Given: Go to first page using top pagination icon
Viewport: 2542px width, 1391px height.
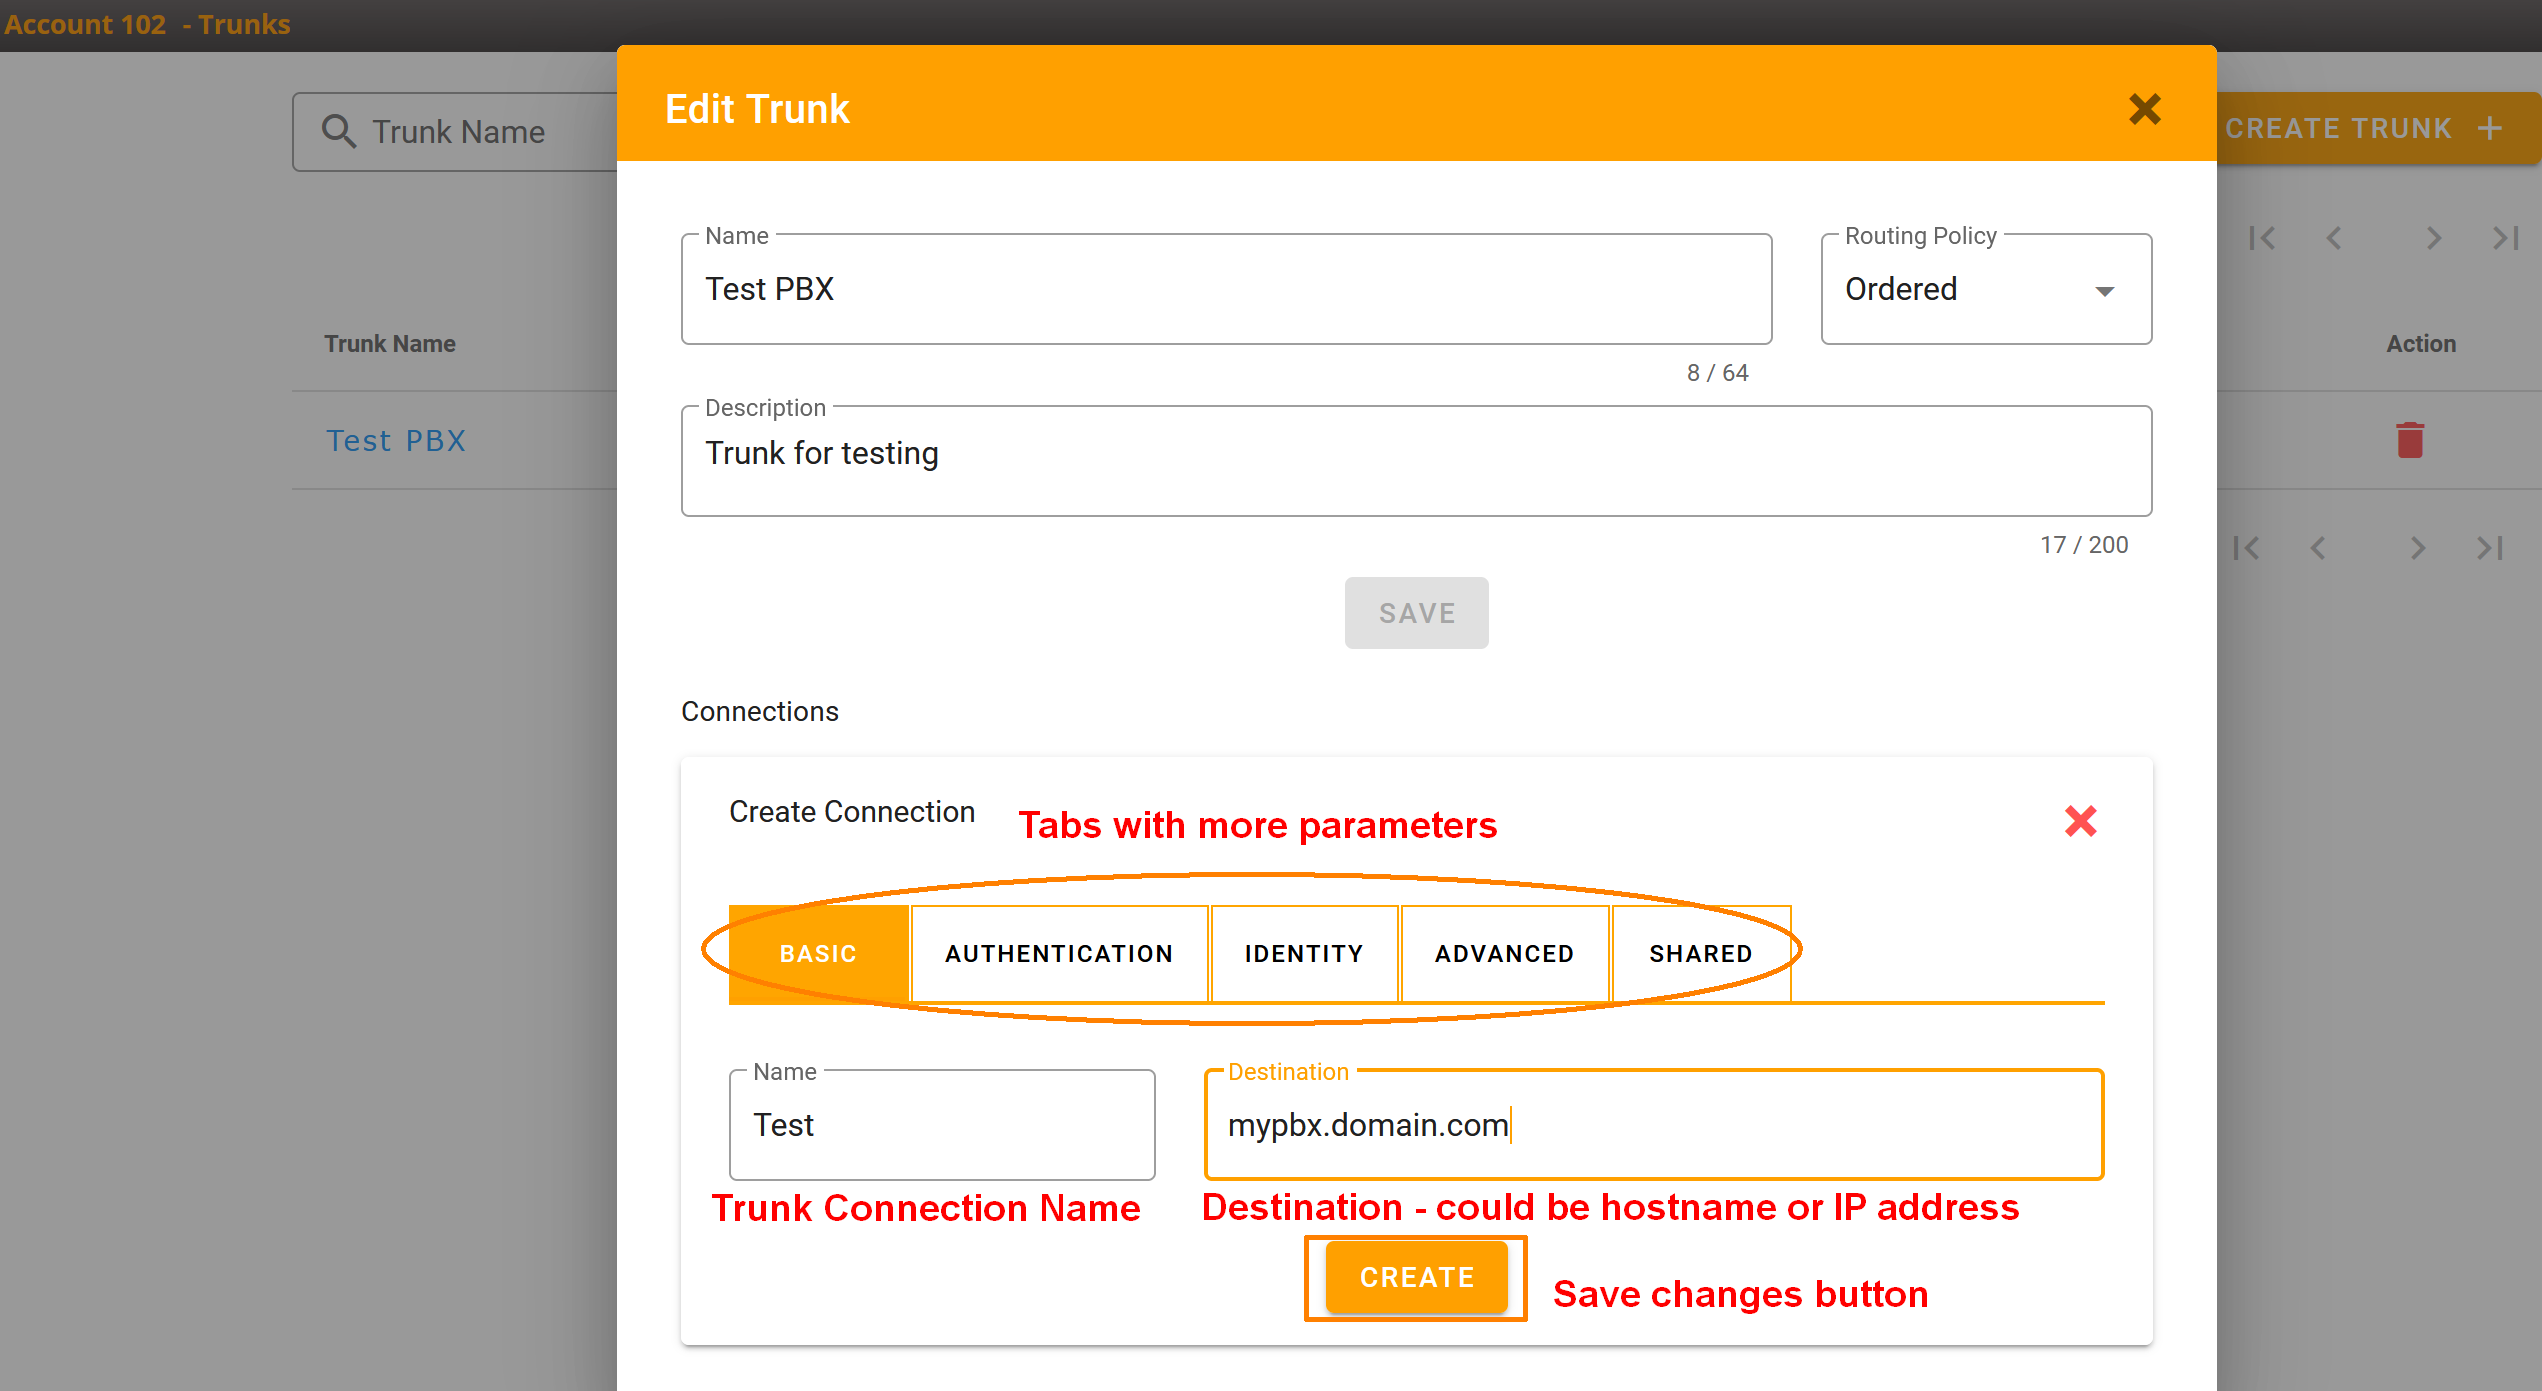Looking at the screenshot, I should (x=2261, y=238).
